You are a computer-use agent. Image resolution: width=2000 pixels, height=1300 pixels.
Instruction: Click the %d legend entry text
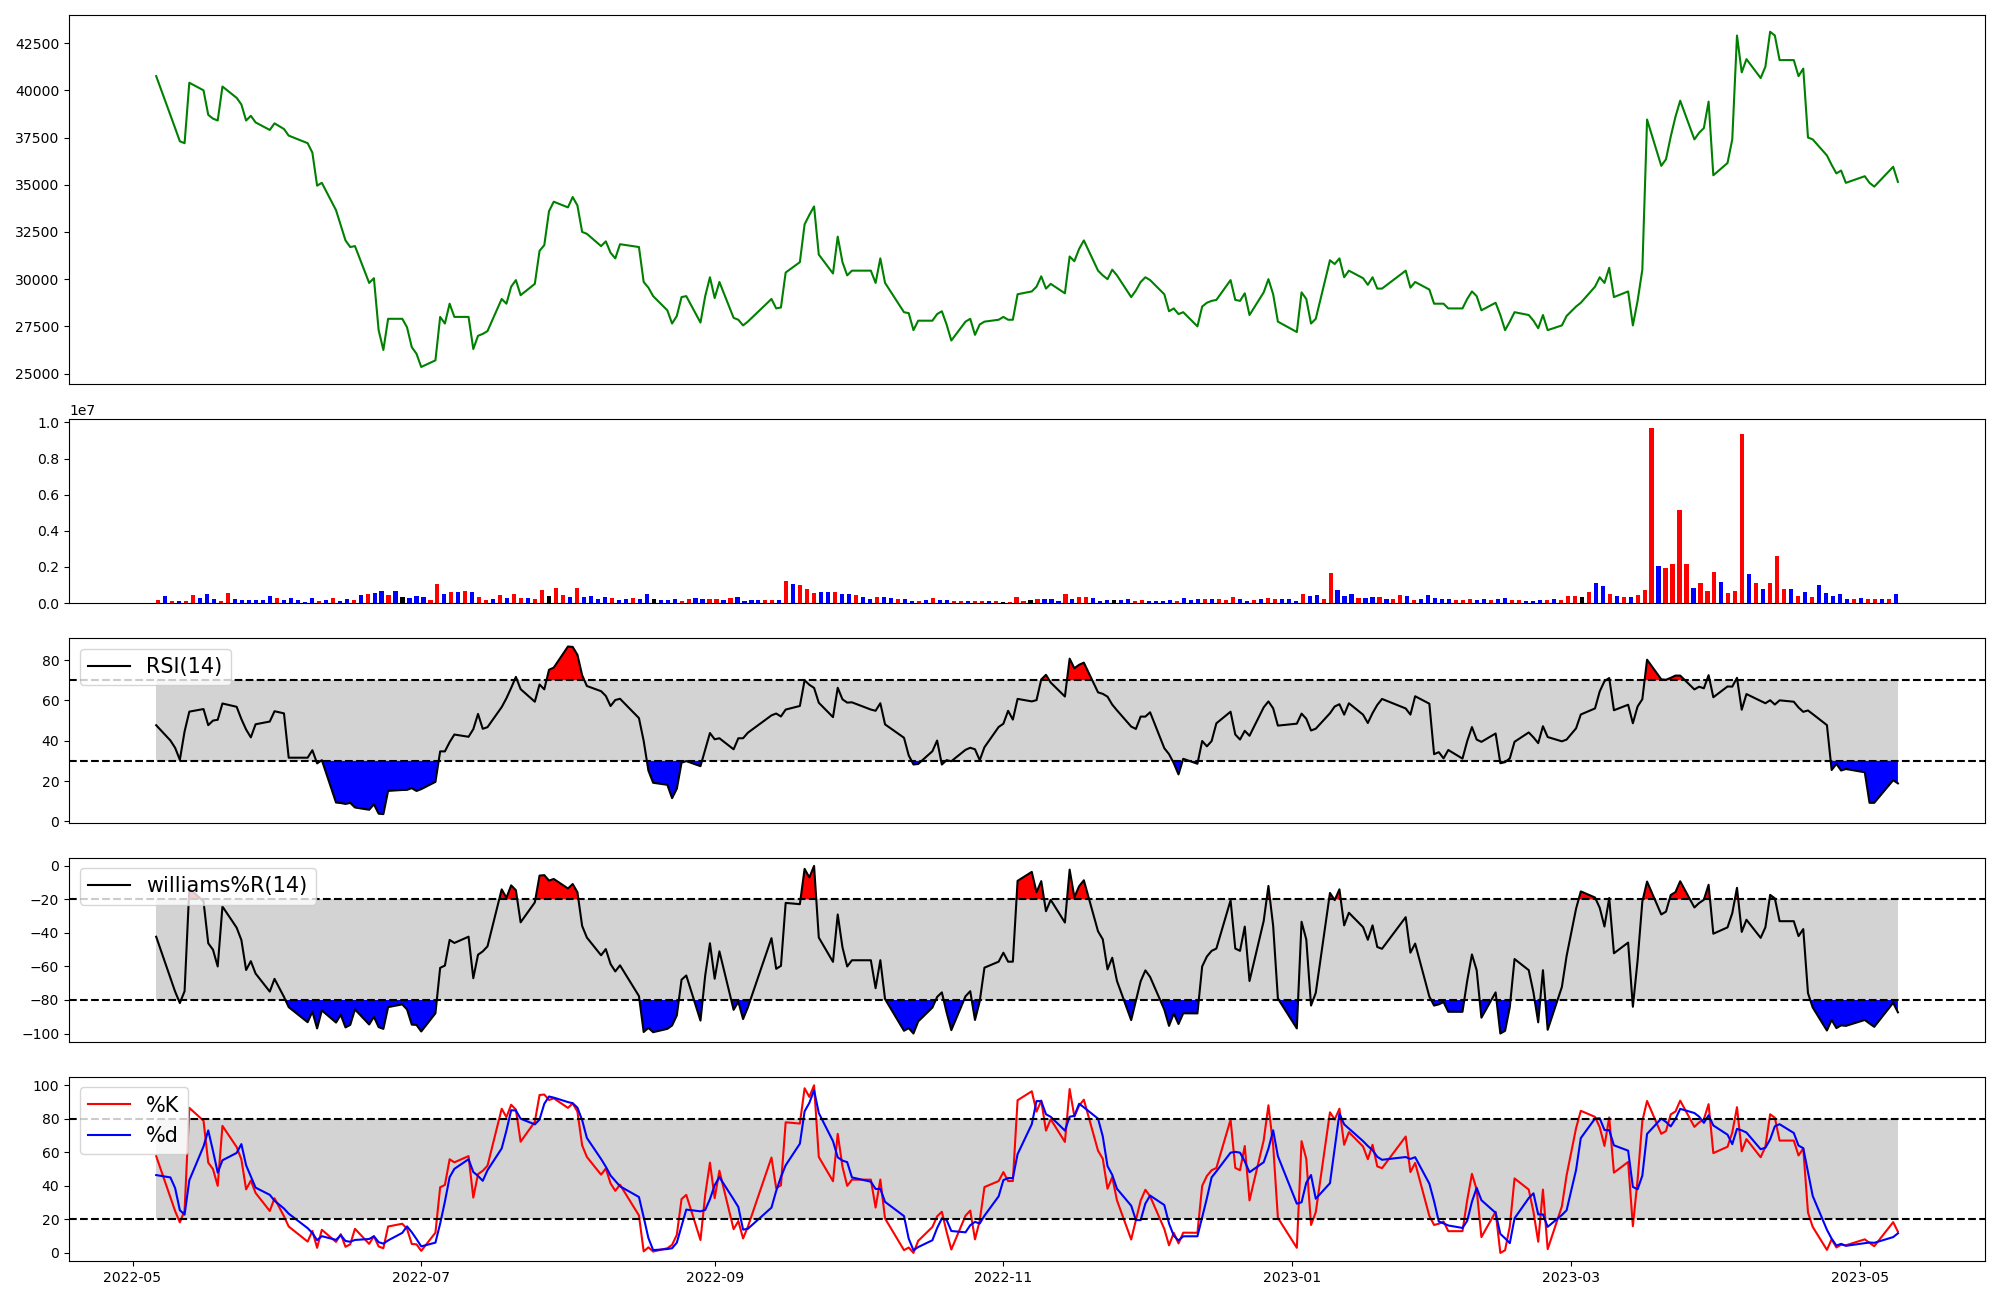pos(162,1134)
